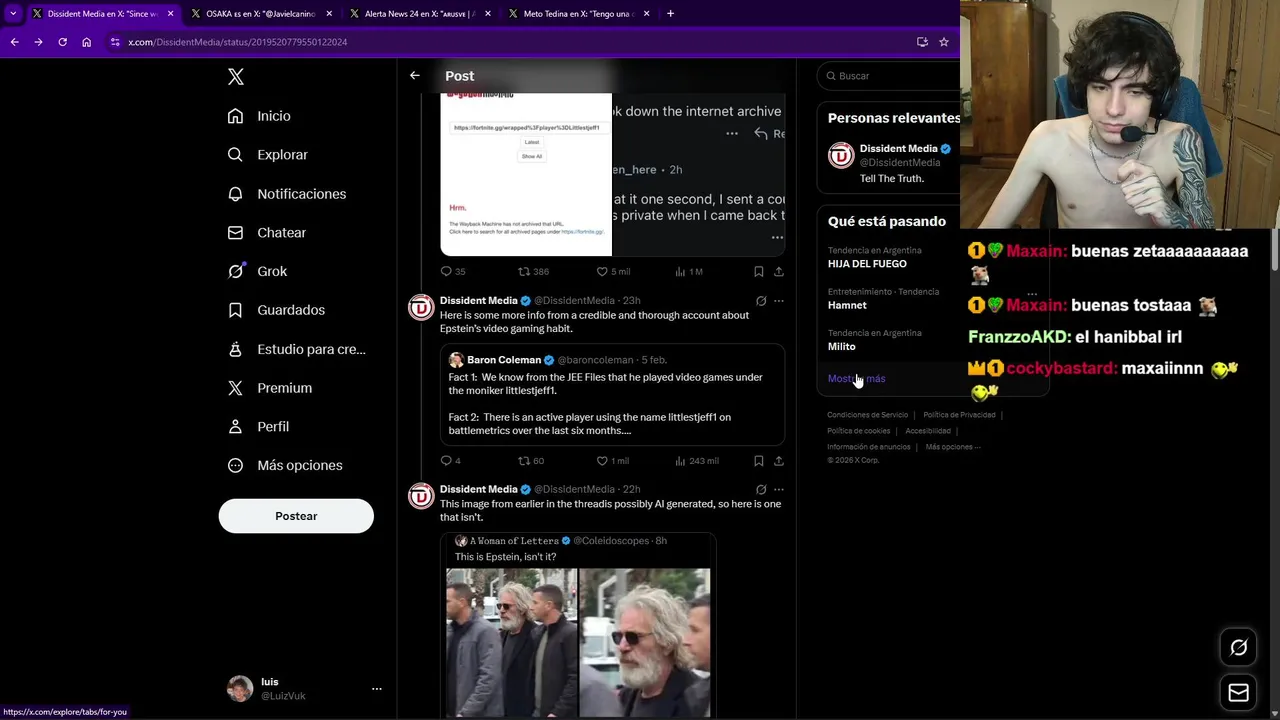Open Política de cookies link

click(x=858, y=431)
